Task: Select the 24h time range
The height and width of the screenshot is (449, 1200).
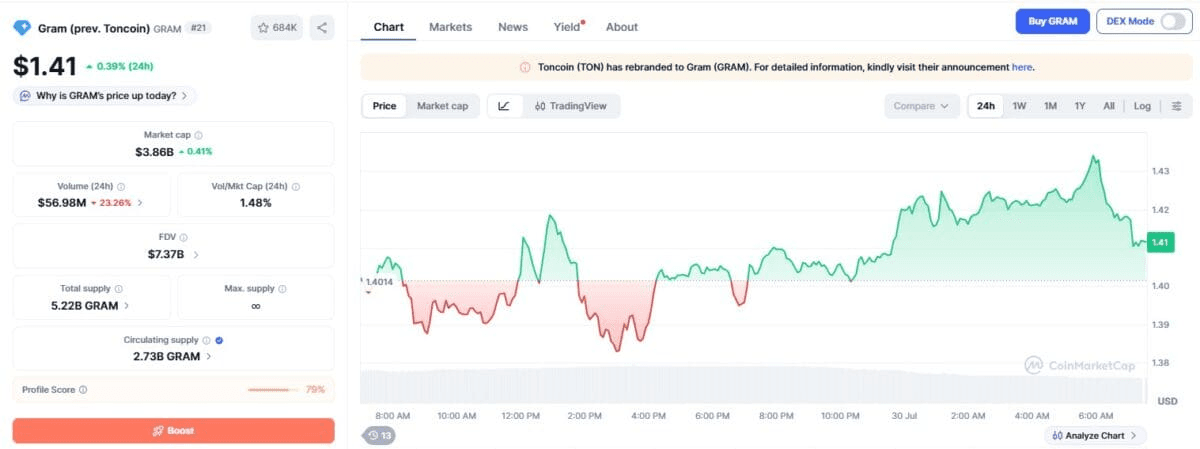Action: pyautogui.click(x=986, y=106)
